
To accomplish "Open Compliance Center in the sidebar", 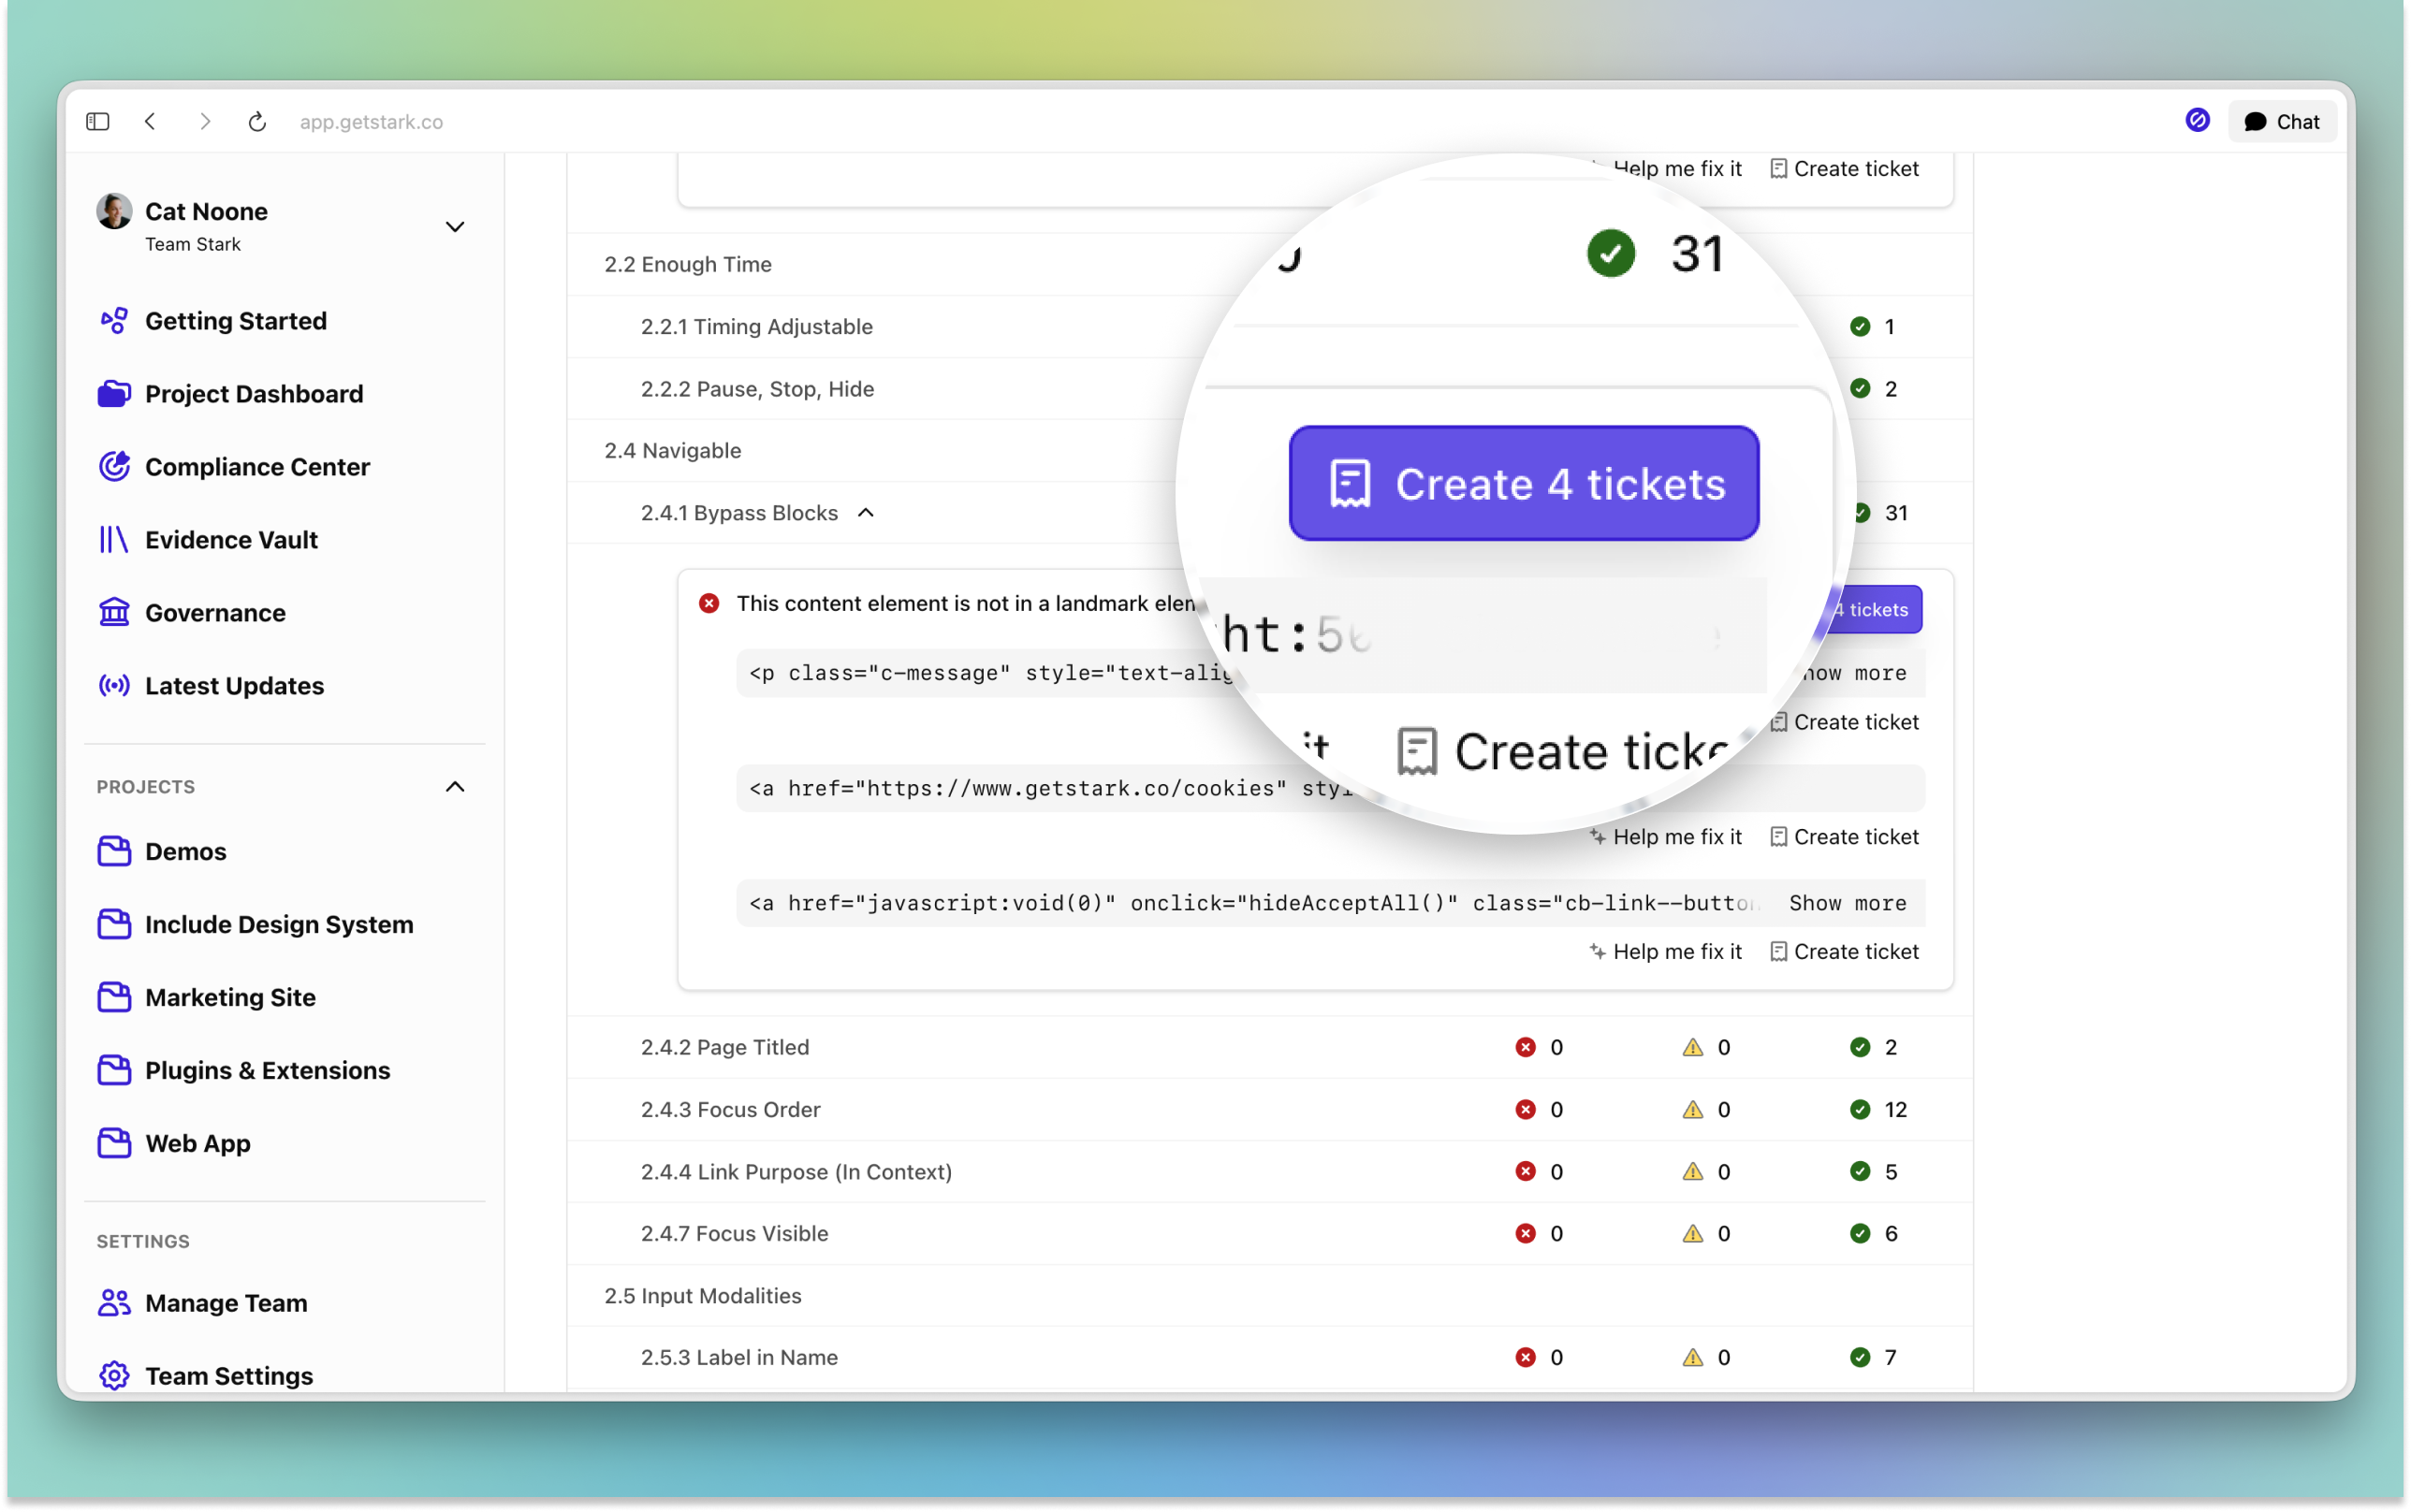I will [x=257, y=466].
